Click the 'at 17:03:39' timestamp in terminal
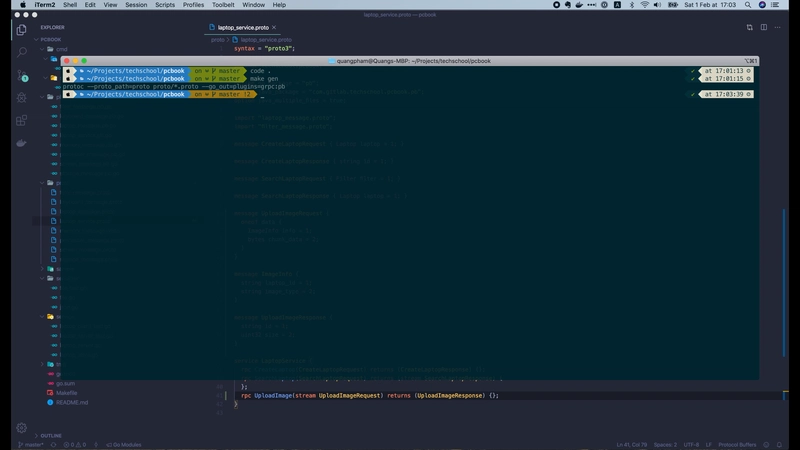Image resolution: width=800 pixels, height=450 pixels. [x=726, y=94]
